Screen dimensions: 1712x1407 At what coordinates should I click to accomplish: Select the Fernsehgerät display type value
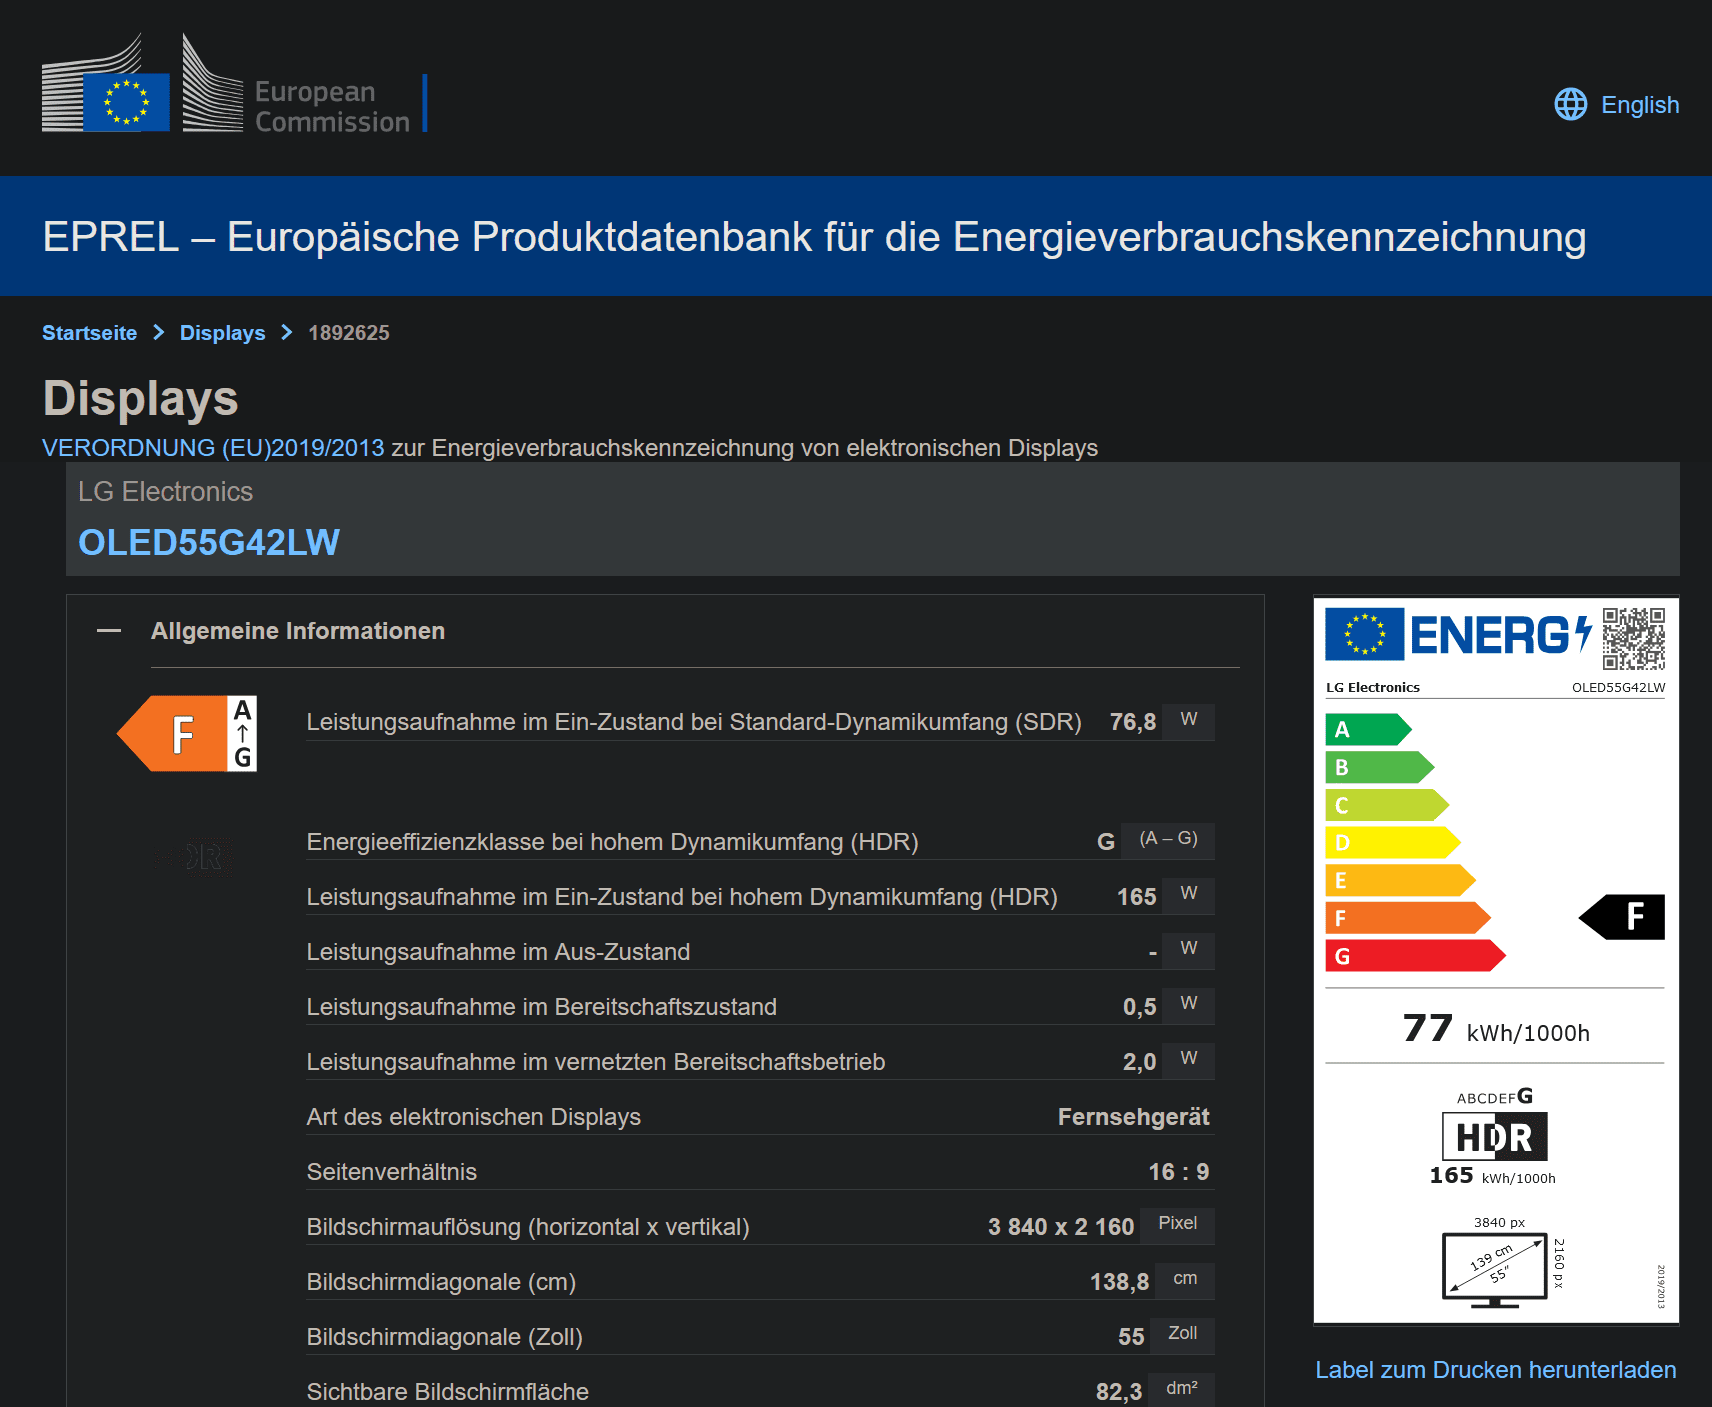(x=1134, y=1117)
